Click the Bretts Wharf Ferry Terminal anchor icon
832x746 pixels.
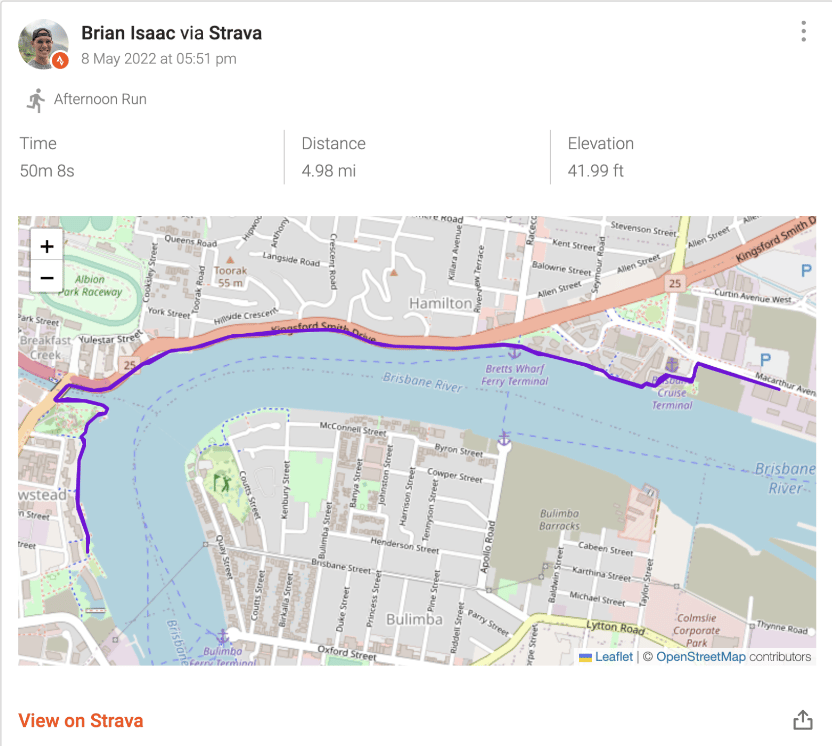[x=514, y=352]
